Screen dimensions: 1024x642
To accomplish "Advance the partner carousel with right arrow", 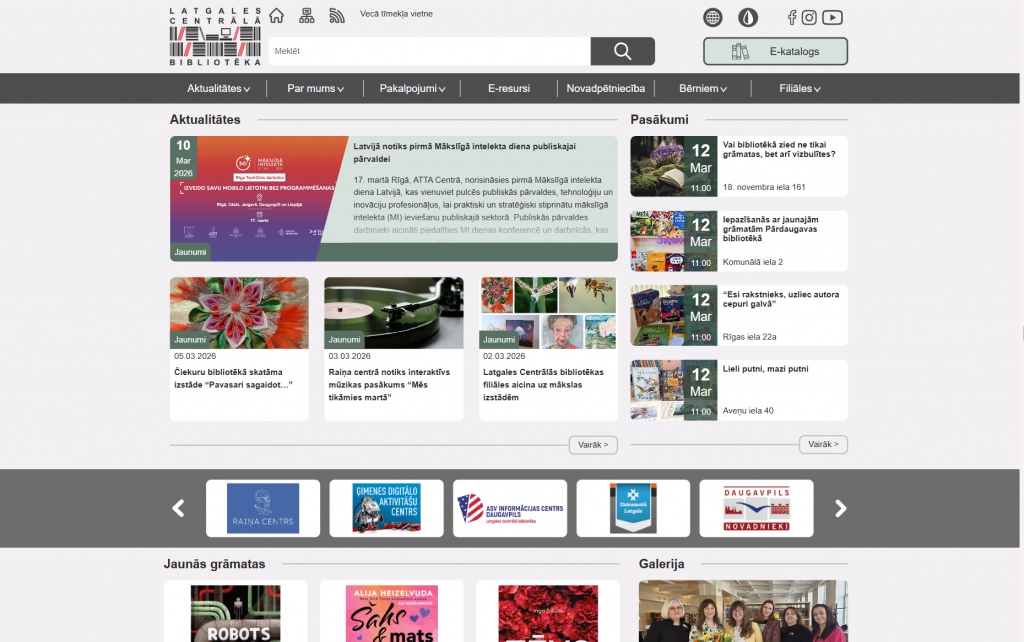I will point(841,508).
